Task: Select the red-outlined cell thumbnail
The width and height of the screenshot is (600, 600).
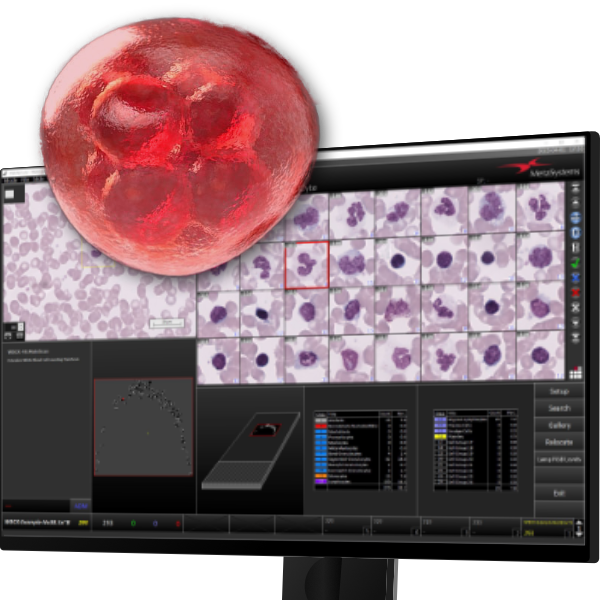Action: click(307, 265)
